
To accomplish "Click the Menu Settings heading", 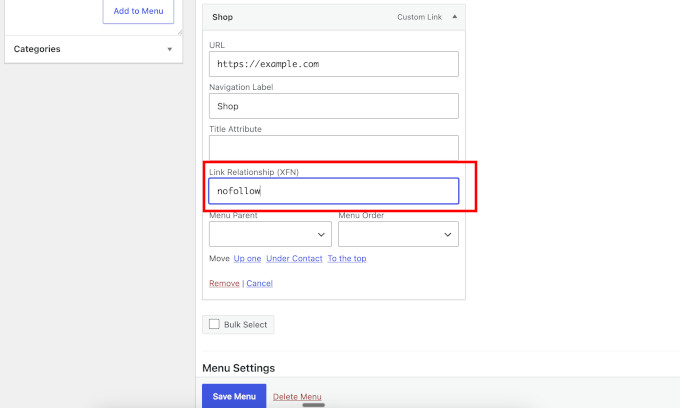I will click(x=239, y=368).
